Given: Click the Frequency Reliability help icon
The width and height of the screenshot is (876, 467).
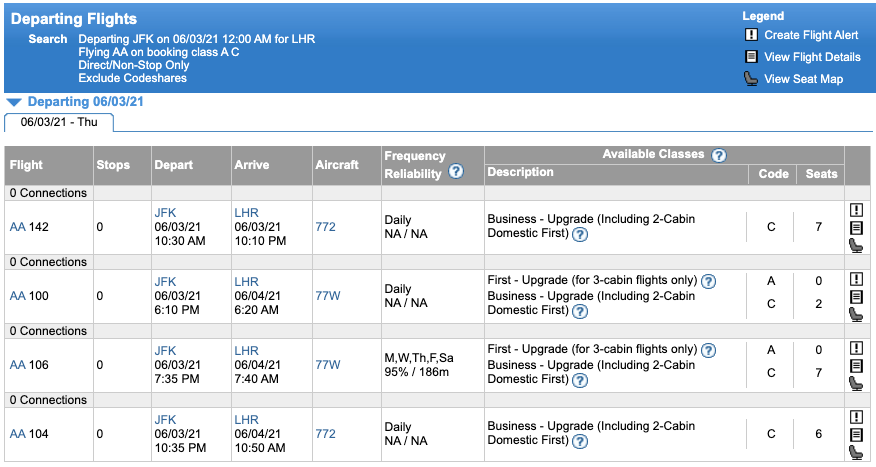Looking at the screenshot, I should click(456, 171).
